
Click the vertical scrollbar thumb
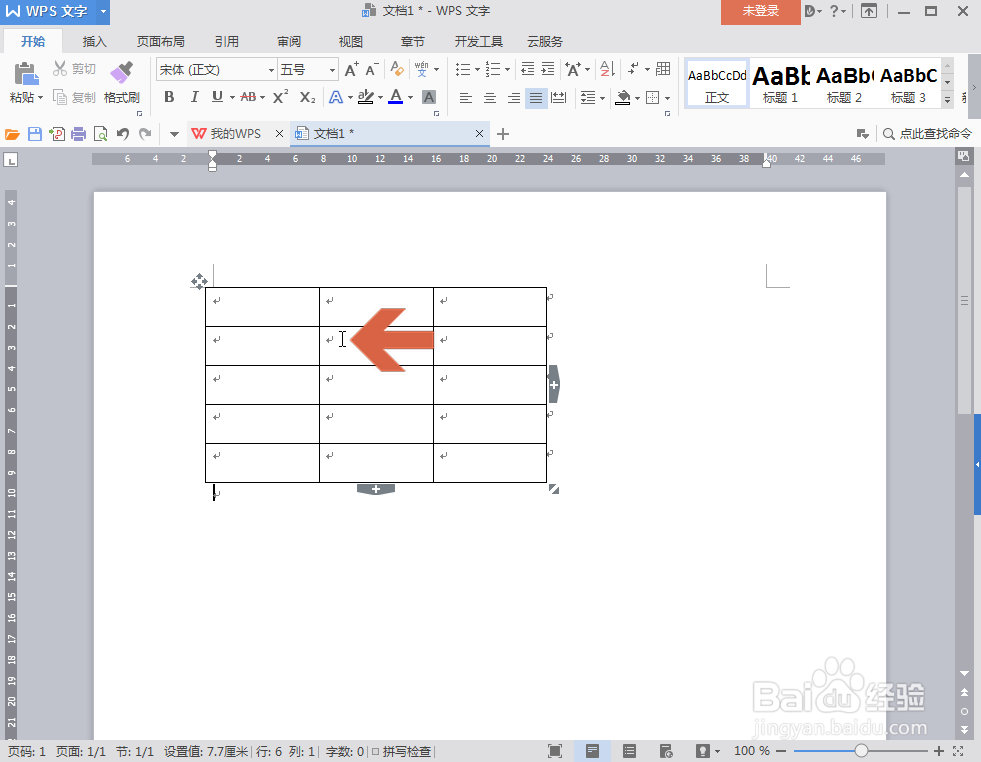964,300
